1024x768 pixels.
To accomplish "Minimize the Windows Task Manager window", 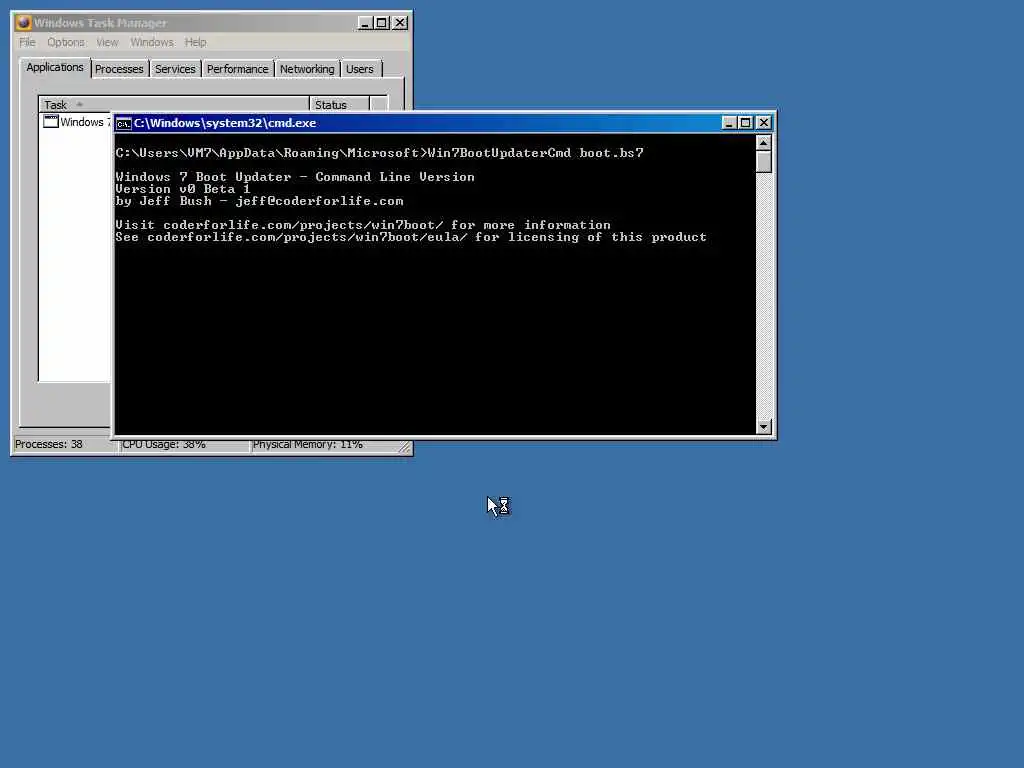I will [x=365, y=23].
